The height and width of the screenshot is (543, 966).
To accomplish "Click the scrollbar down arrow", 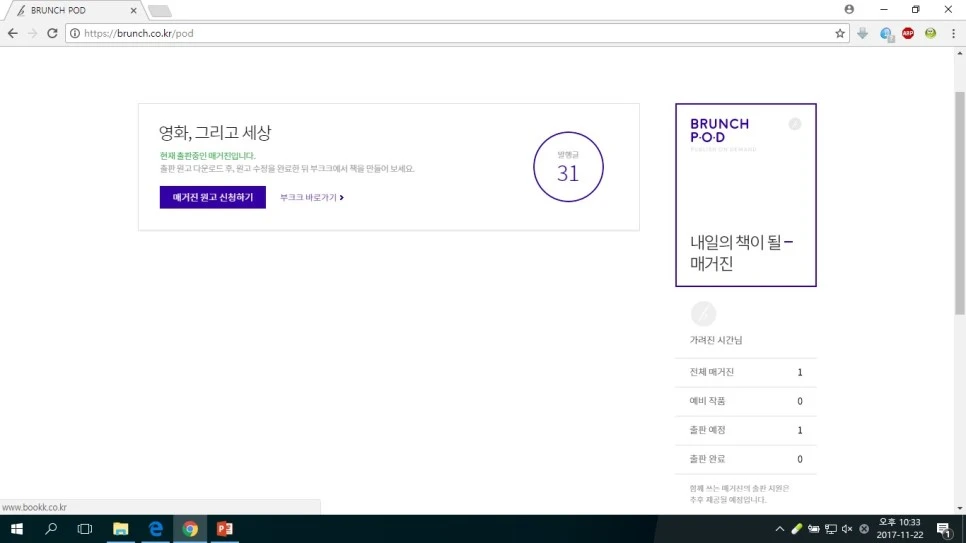I will pyautogui.click(x=960, y=508).
